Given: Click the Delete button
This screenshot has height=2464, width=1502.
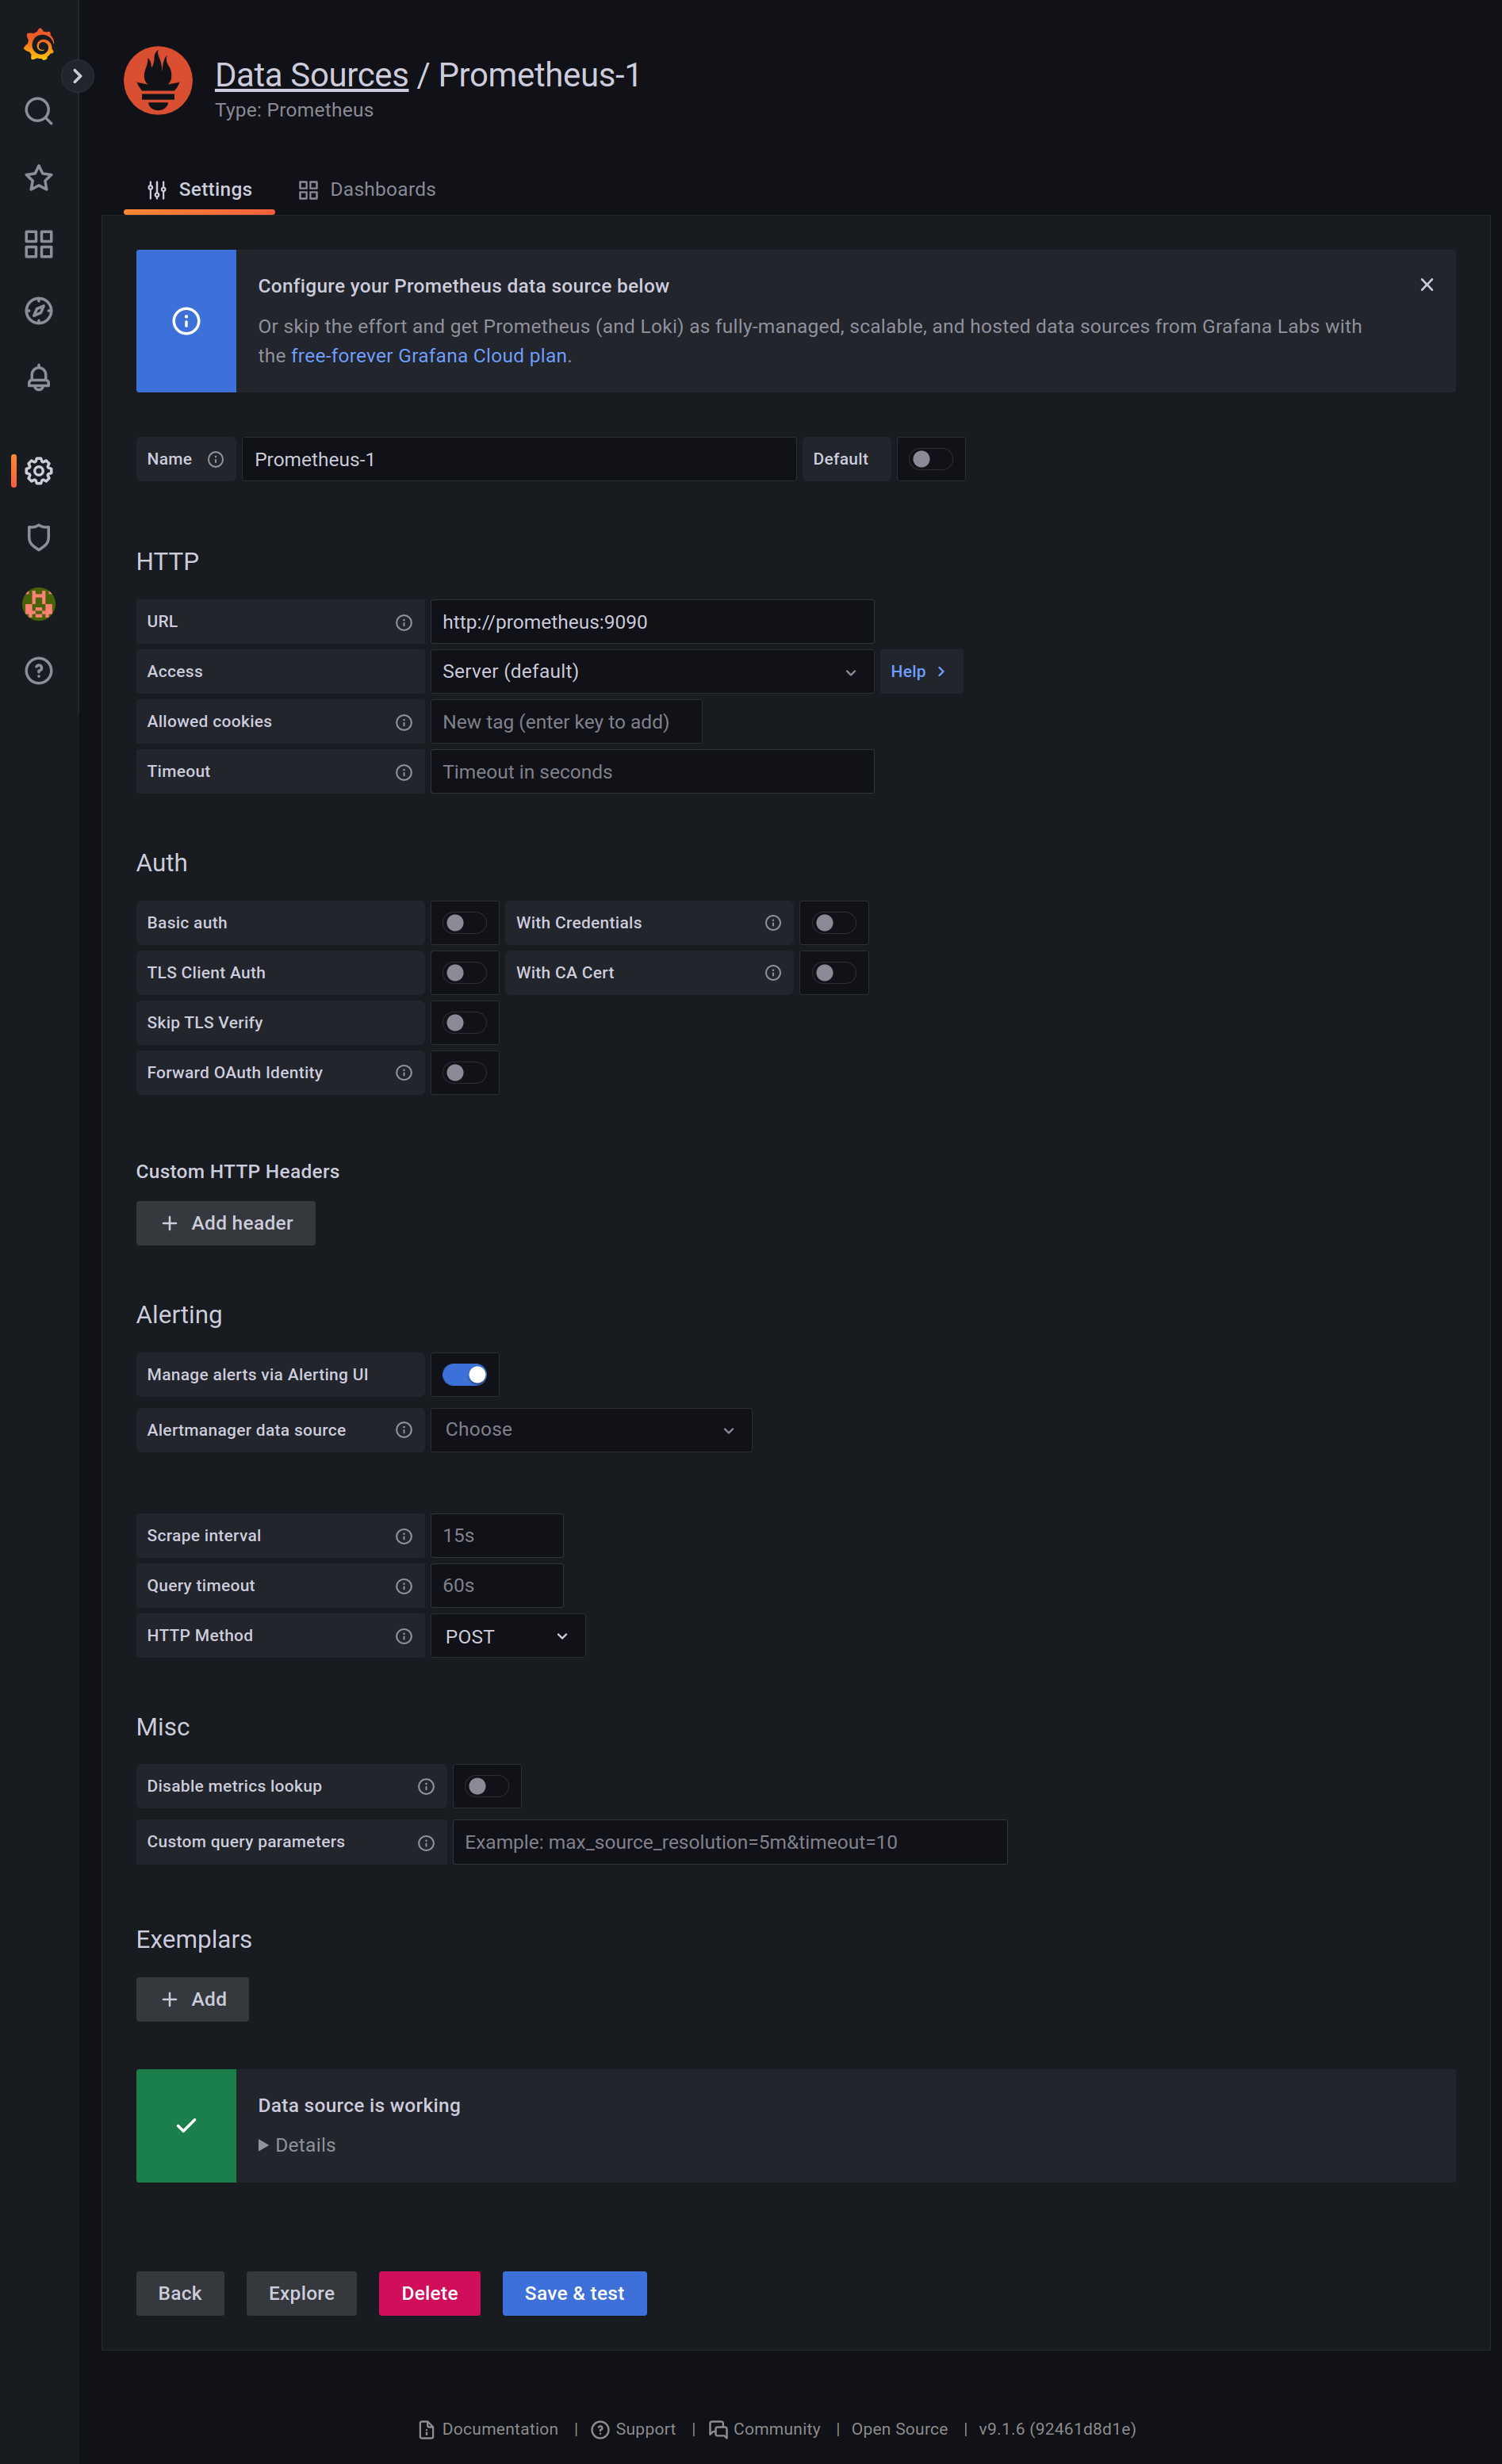Looking at the screenshot, I should tap(430, 2293).
